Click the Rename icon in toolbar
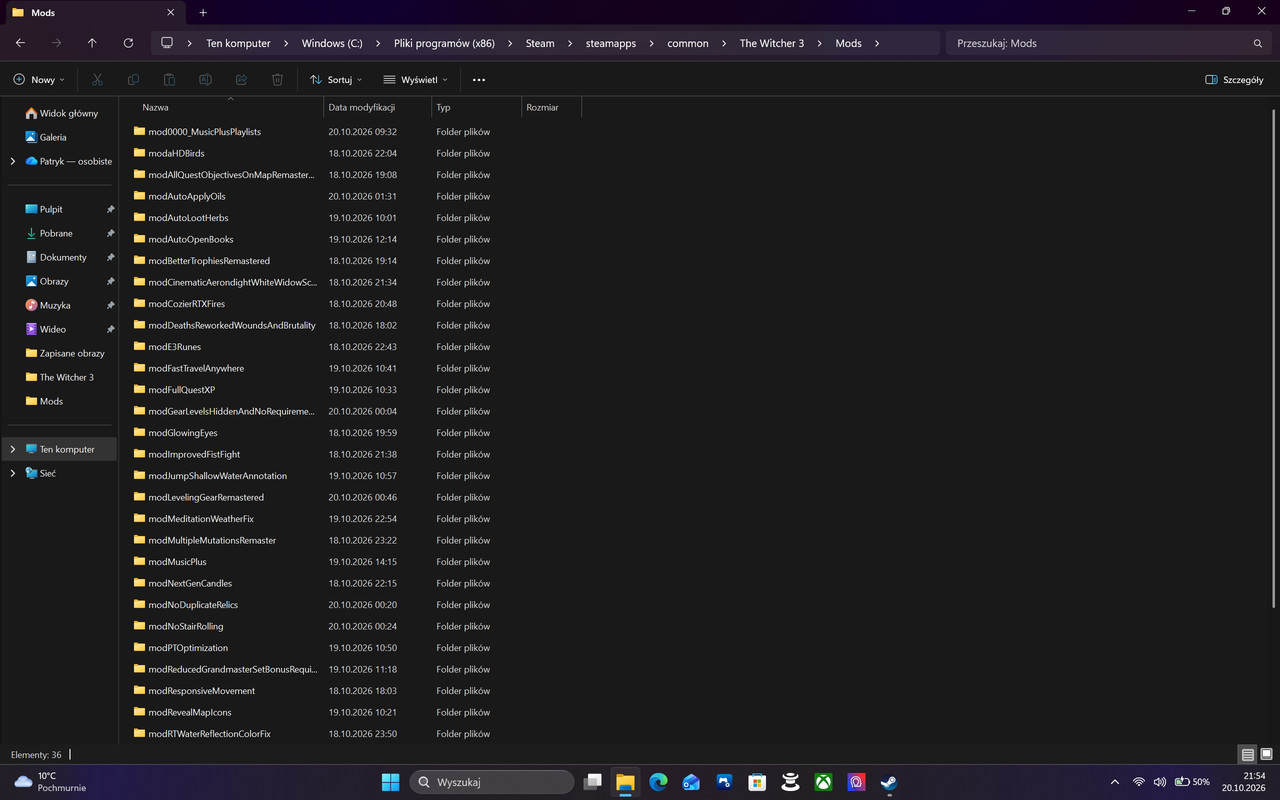The image size is (1280, 800). click(x=205, y=80)
